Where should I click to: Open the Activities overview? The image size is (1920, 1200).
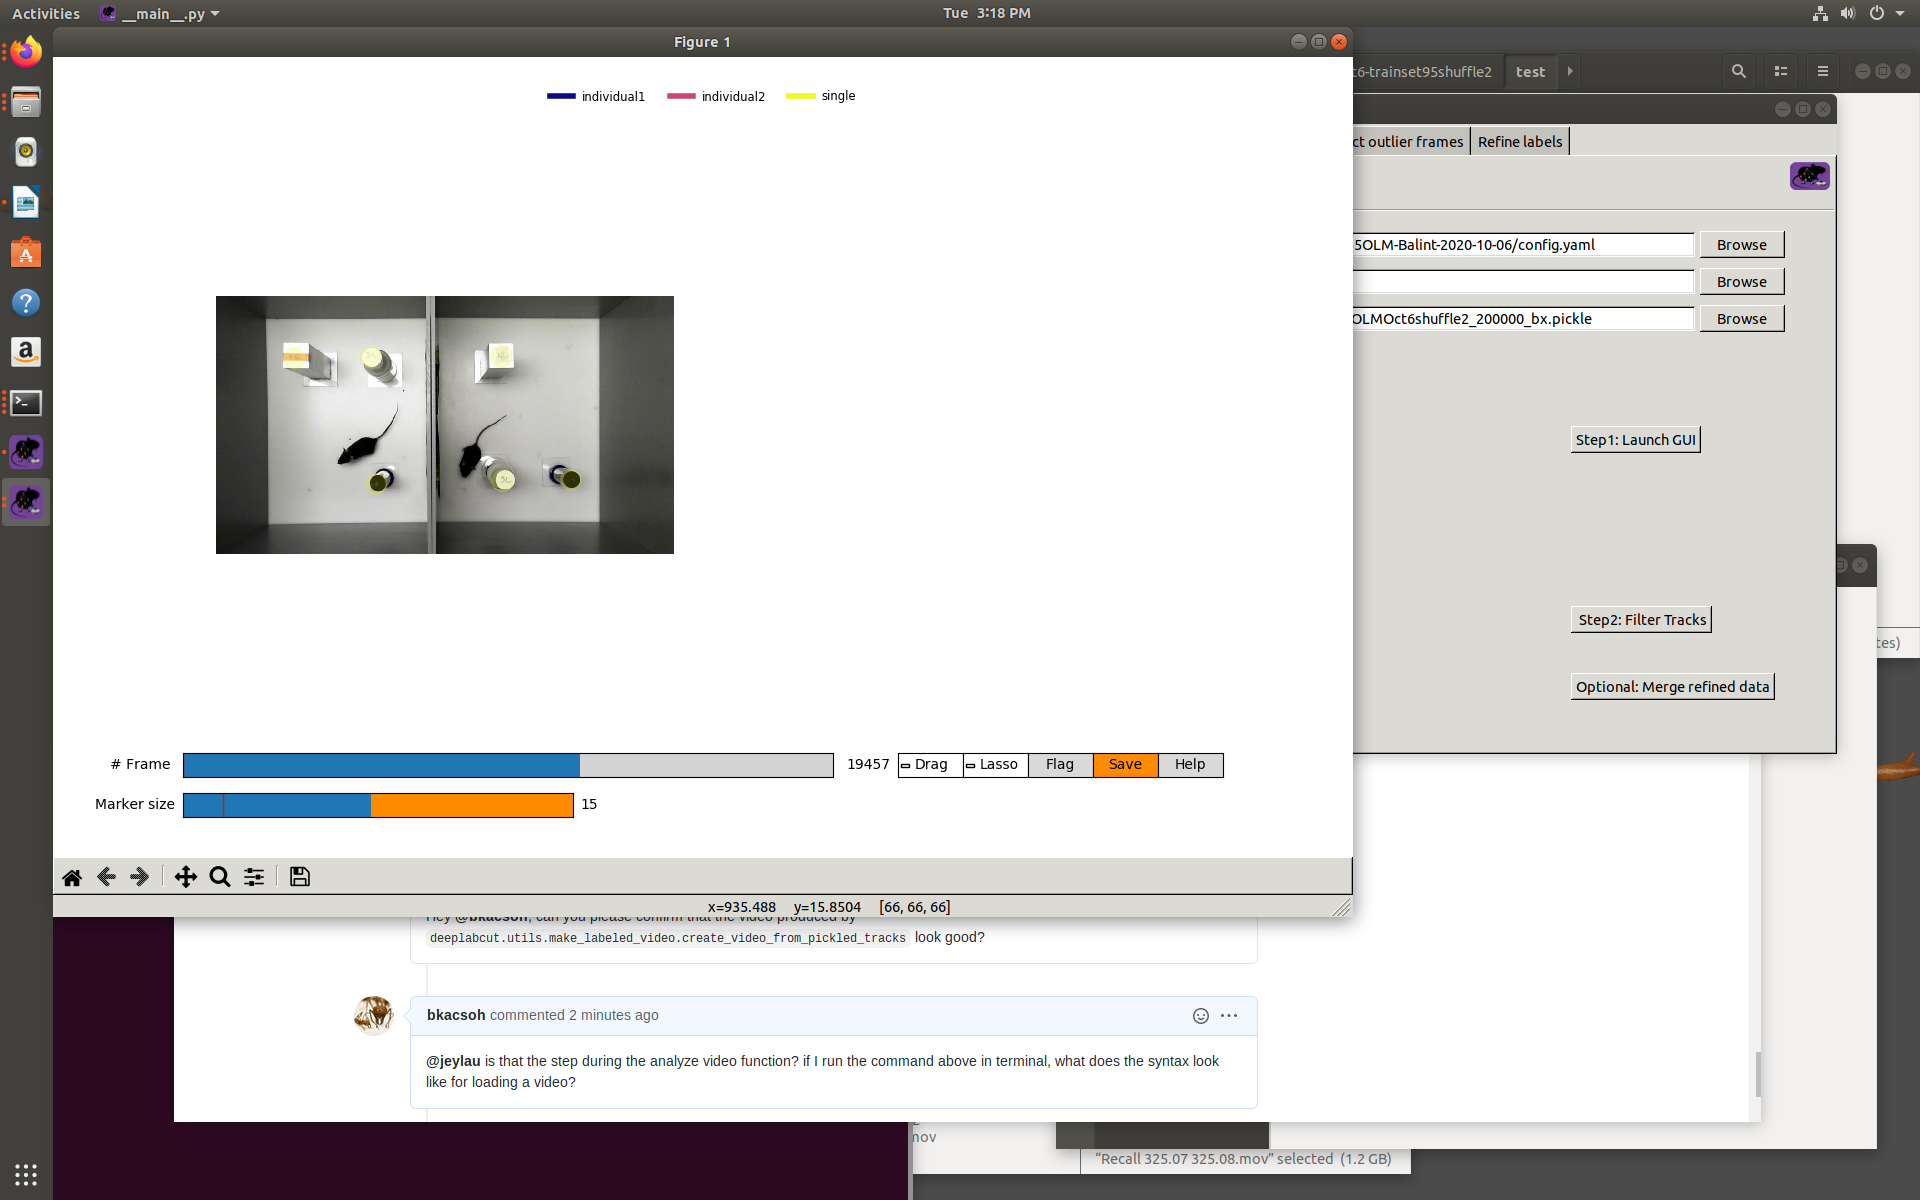click(x=46, y=13)
